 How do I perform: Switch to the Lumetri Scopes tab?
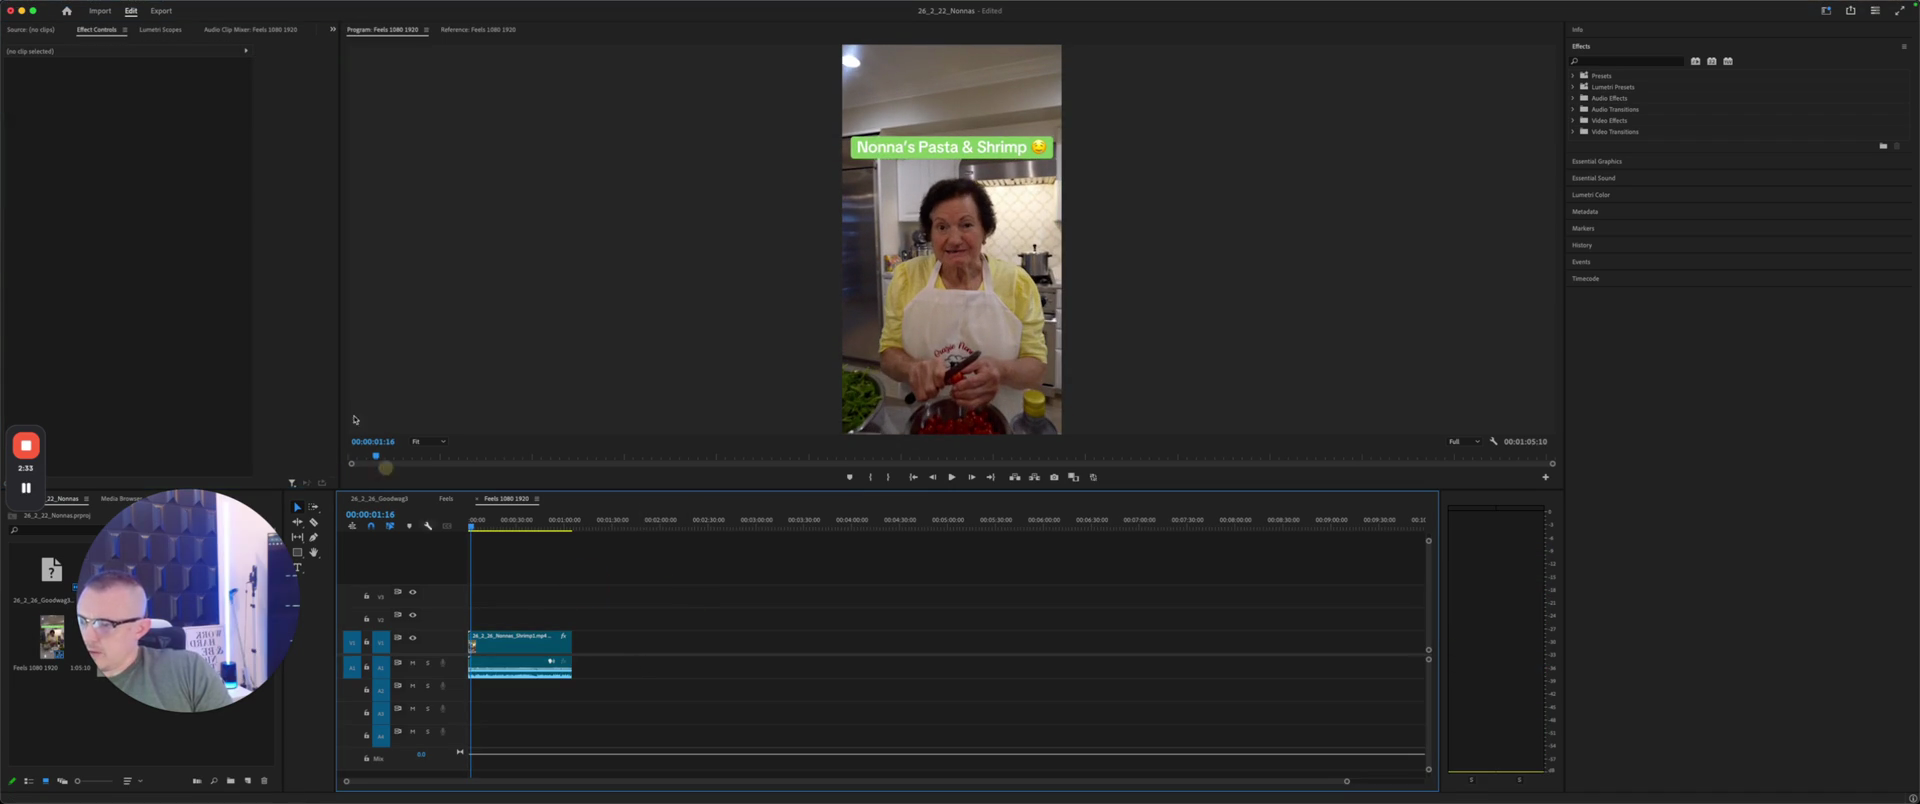[160, 30]
